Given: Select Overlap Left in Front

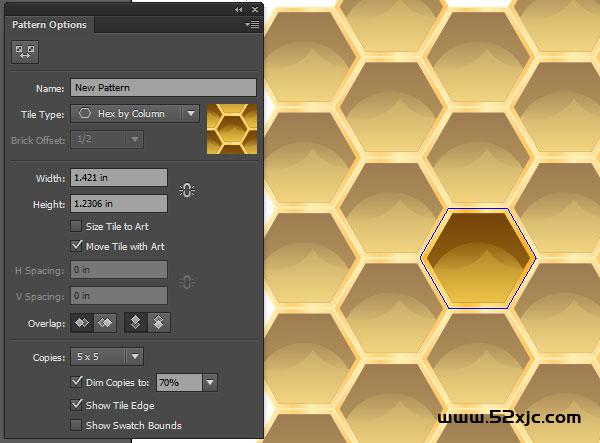Looking at the screenshot, I should [79, 323].
